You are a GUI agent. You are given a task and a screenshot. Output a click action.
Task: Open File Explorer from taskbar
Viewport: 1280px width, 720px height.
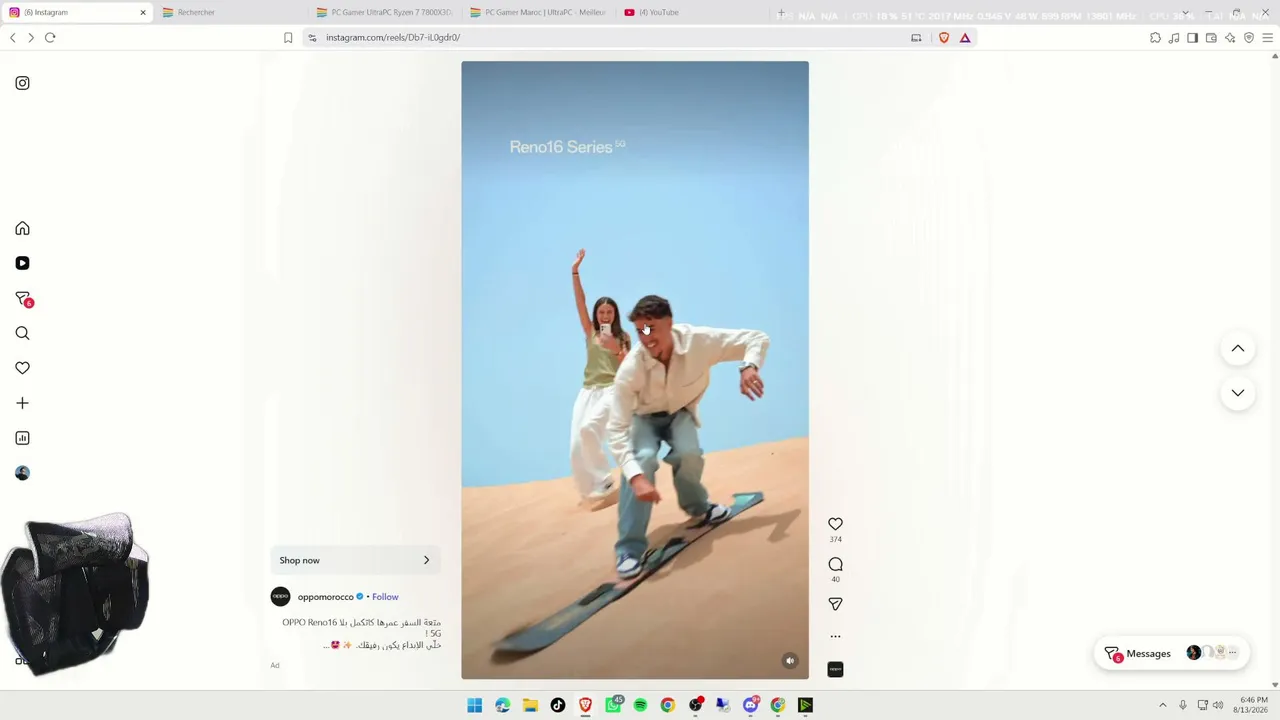click(x=530, y=705)
